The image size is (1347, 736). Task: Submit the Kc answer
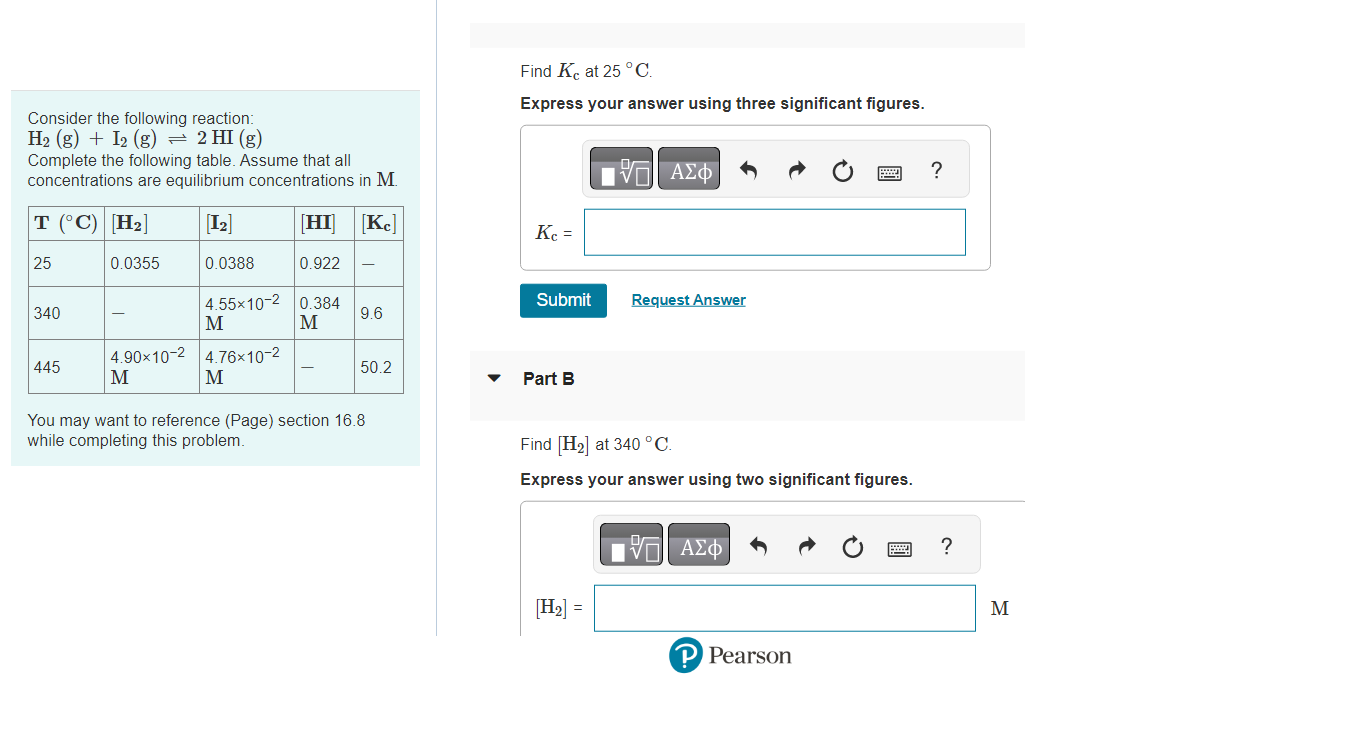[x=563, y=300]
